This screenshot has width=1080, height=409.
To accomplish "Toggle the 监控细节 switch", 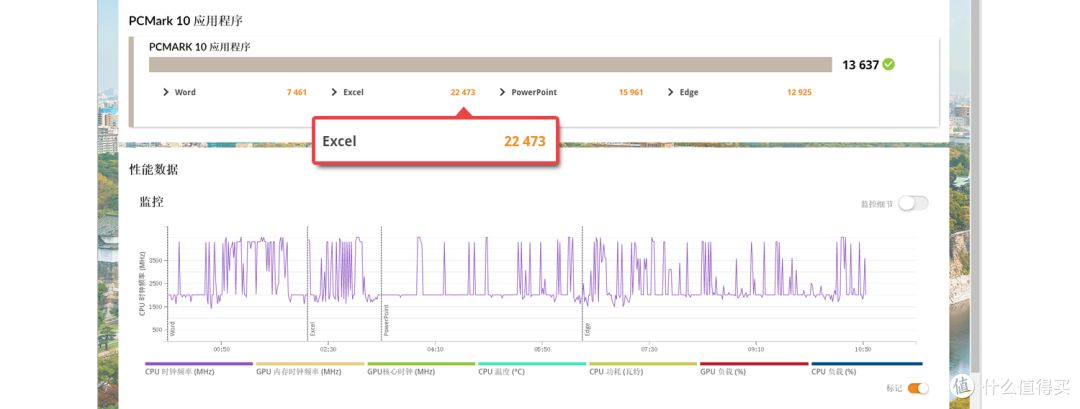I will [913, 204].
